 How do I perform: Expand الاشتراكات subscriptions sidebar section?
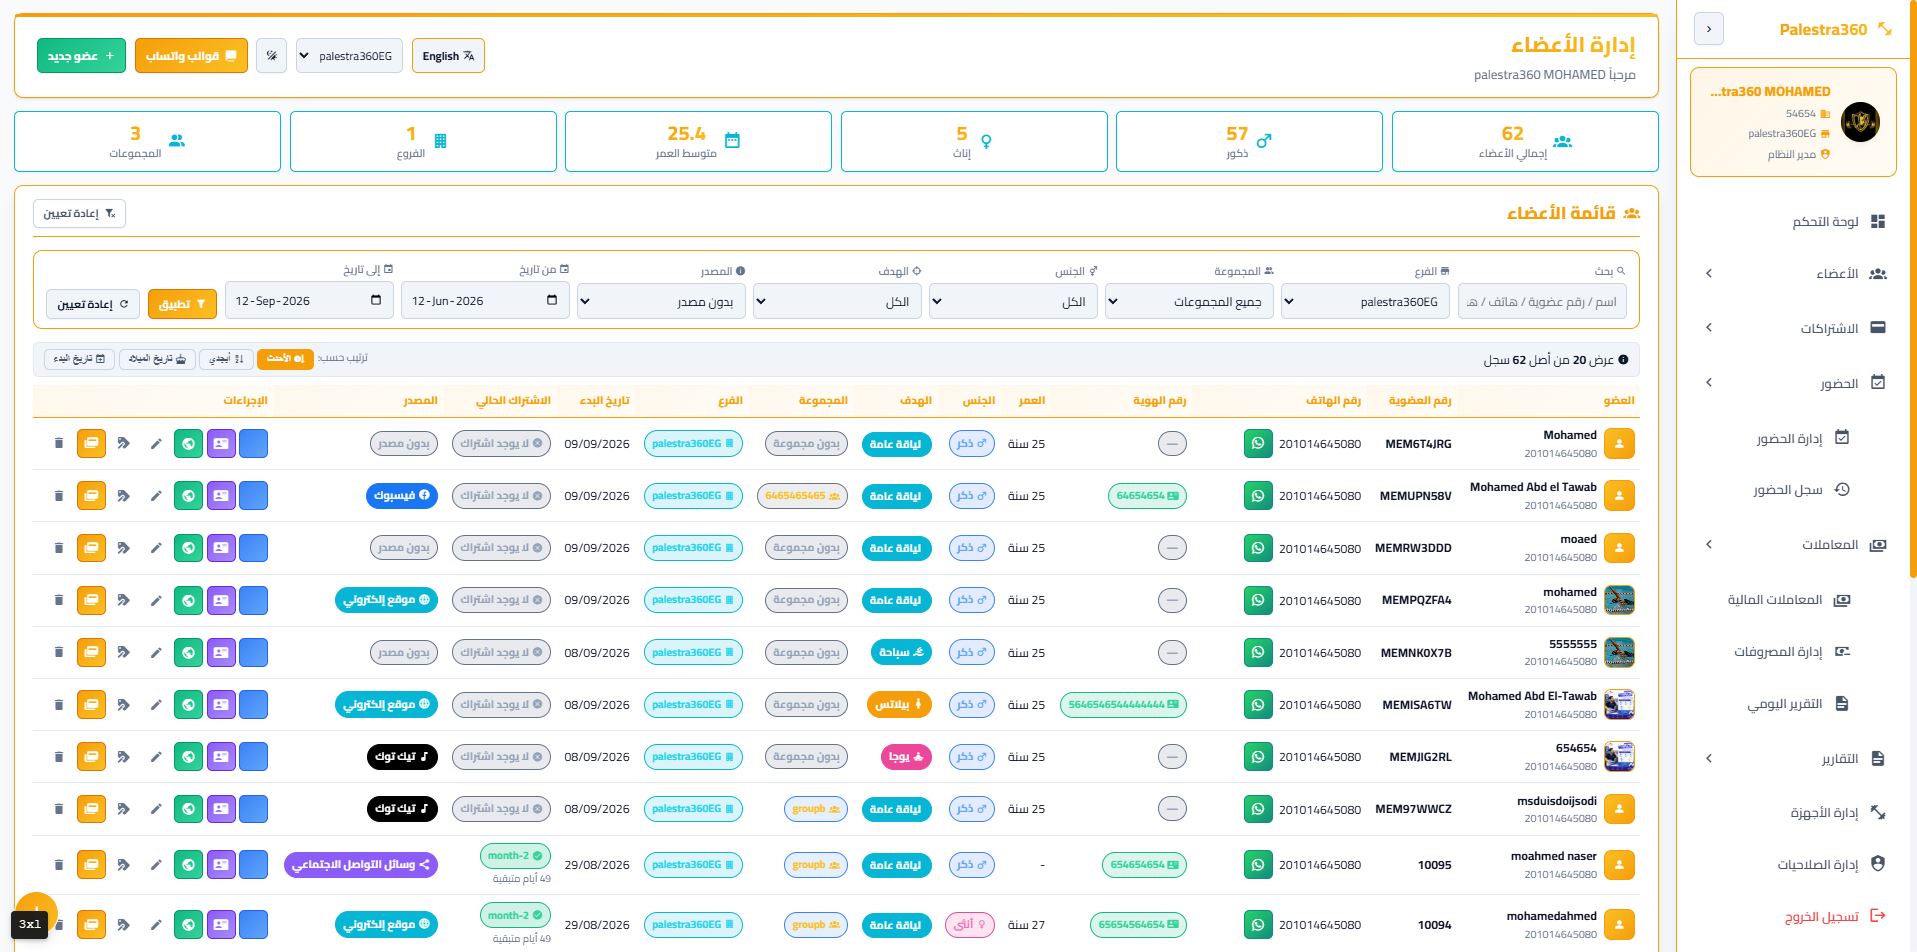[x=1797, y=328]
